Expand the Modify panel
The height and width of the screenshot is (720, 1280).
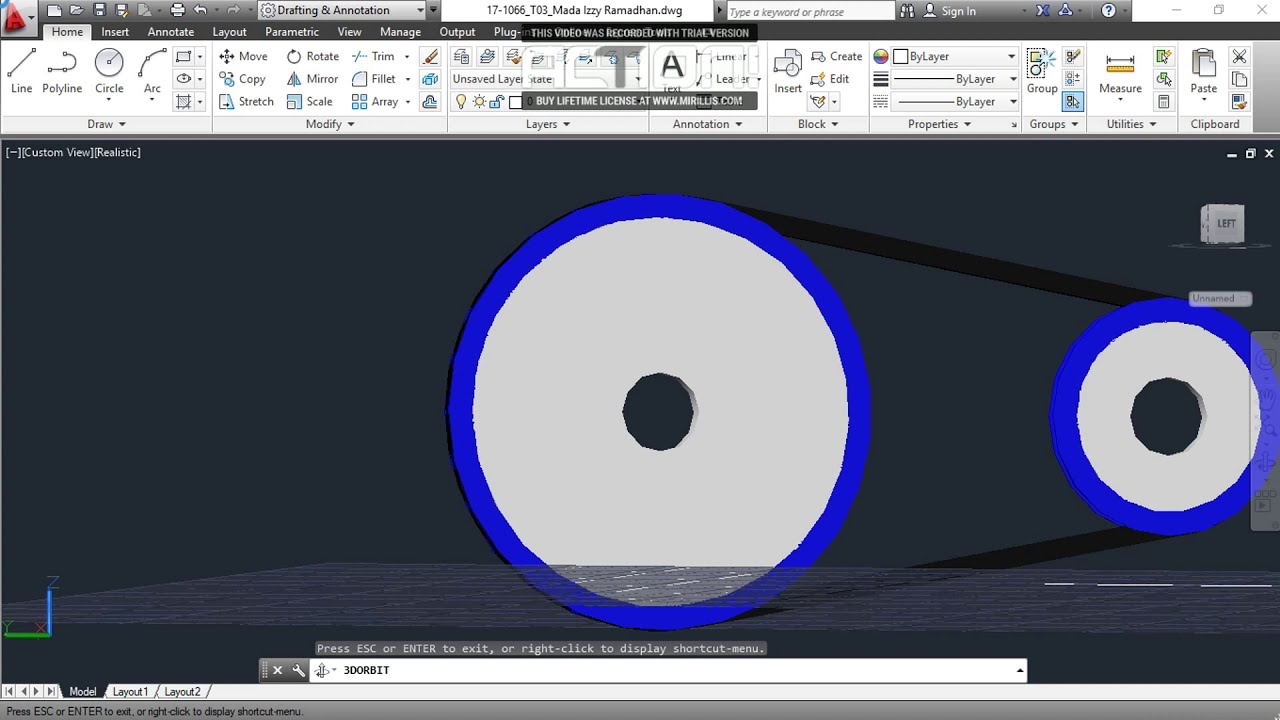tap(330, 124)
